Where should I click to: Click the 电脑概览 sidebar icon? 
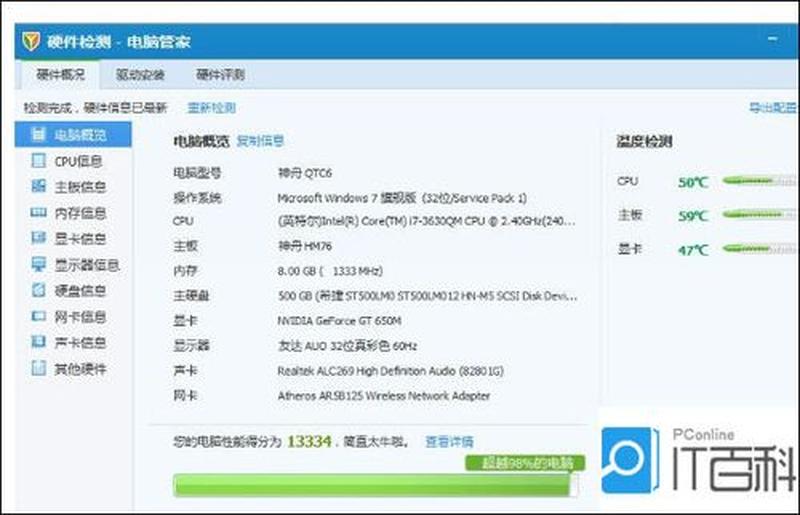(38, 134)
